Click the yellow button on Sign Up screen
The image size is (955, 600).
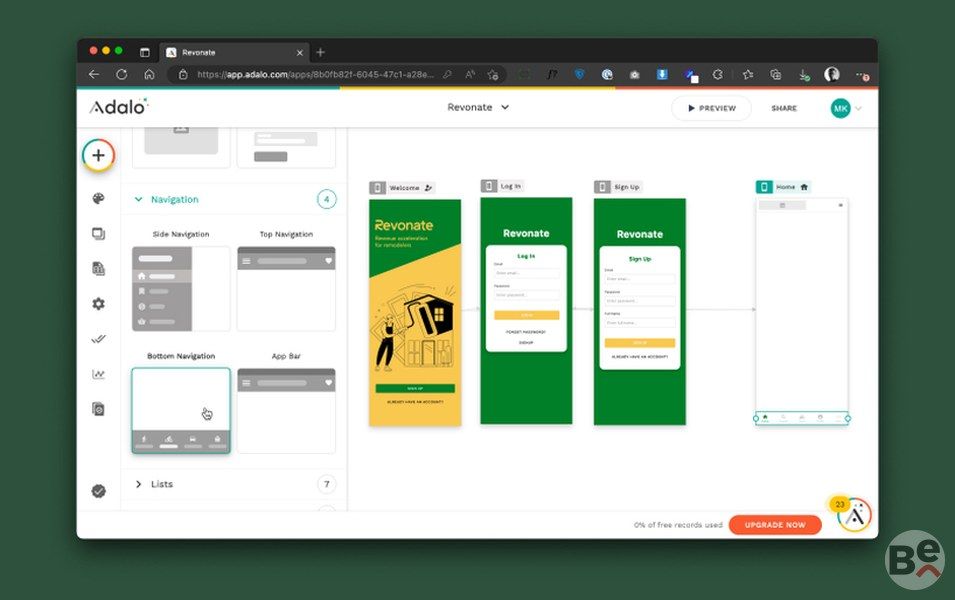click(640, 342)
